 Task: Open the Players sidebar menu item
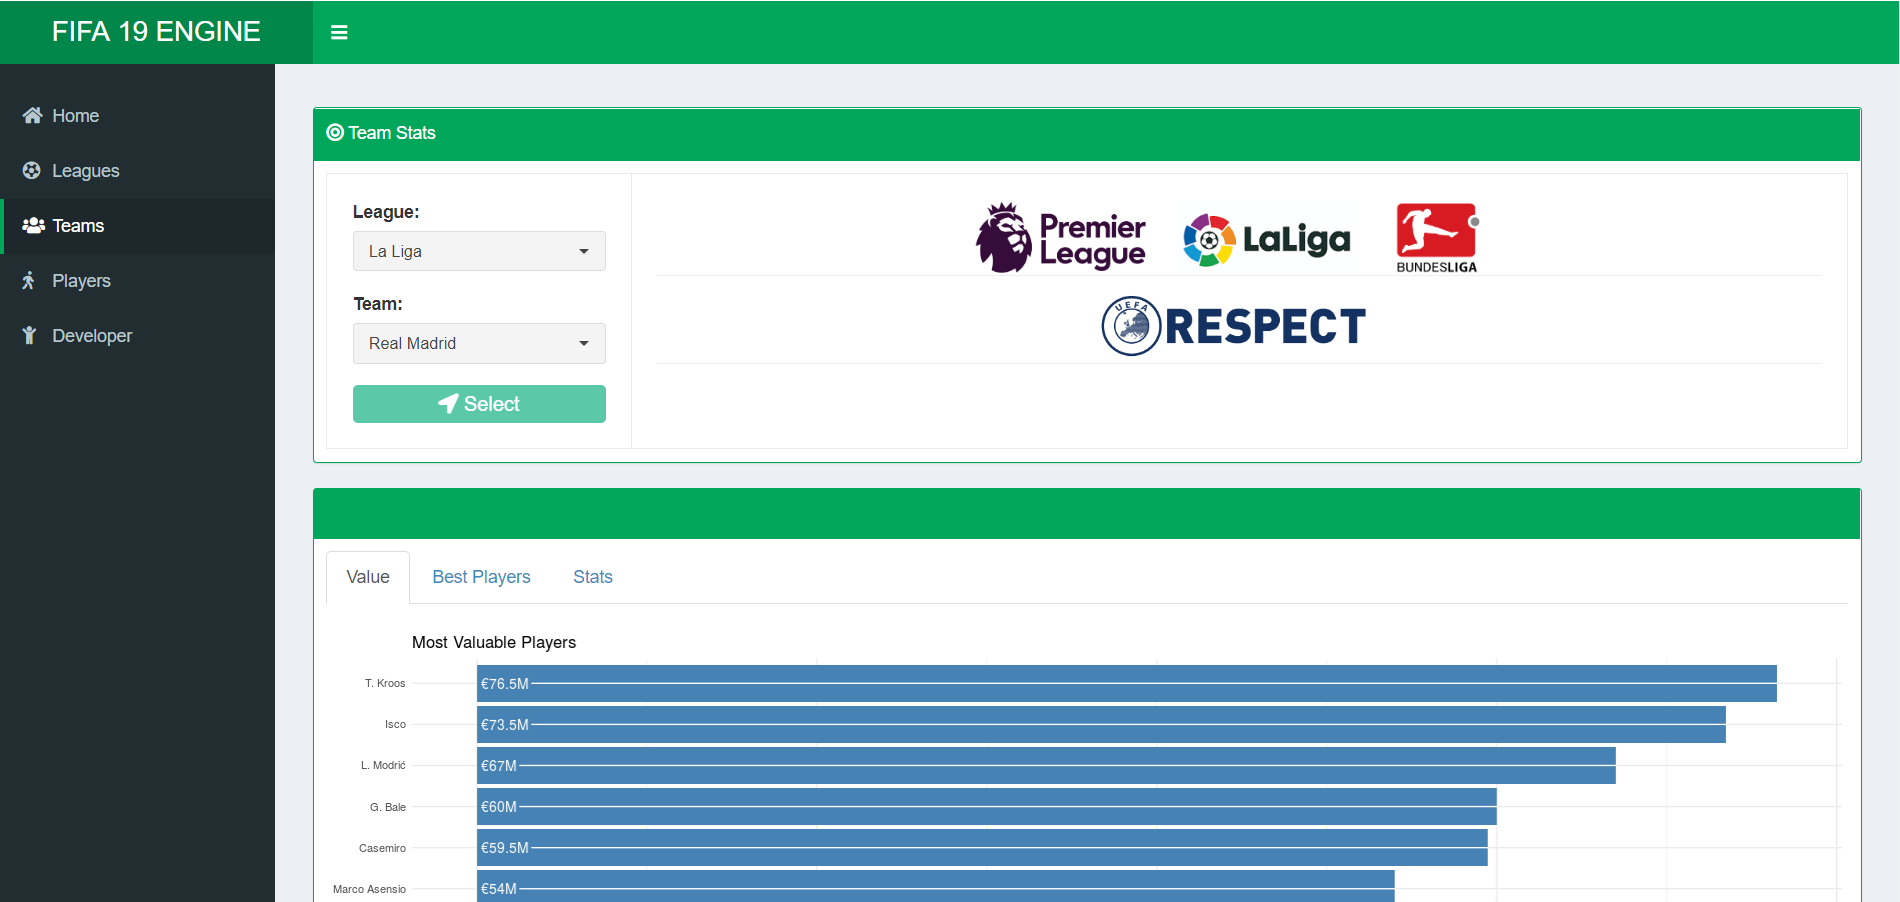coord(137,281)
